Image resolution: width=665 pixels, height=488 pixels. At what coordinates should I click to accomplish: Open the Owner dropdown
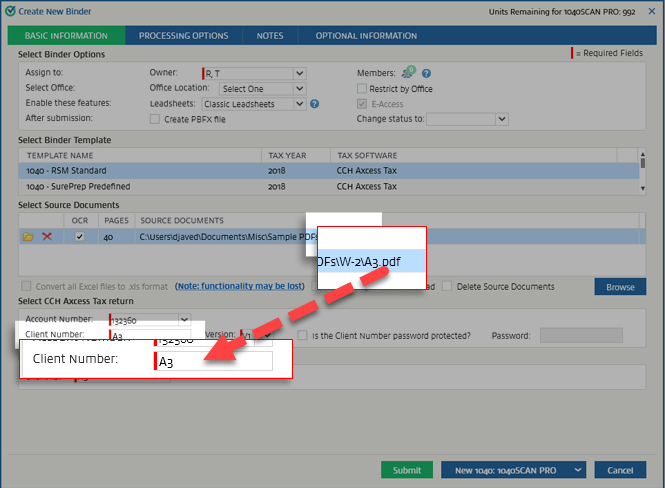point(299,73)
